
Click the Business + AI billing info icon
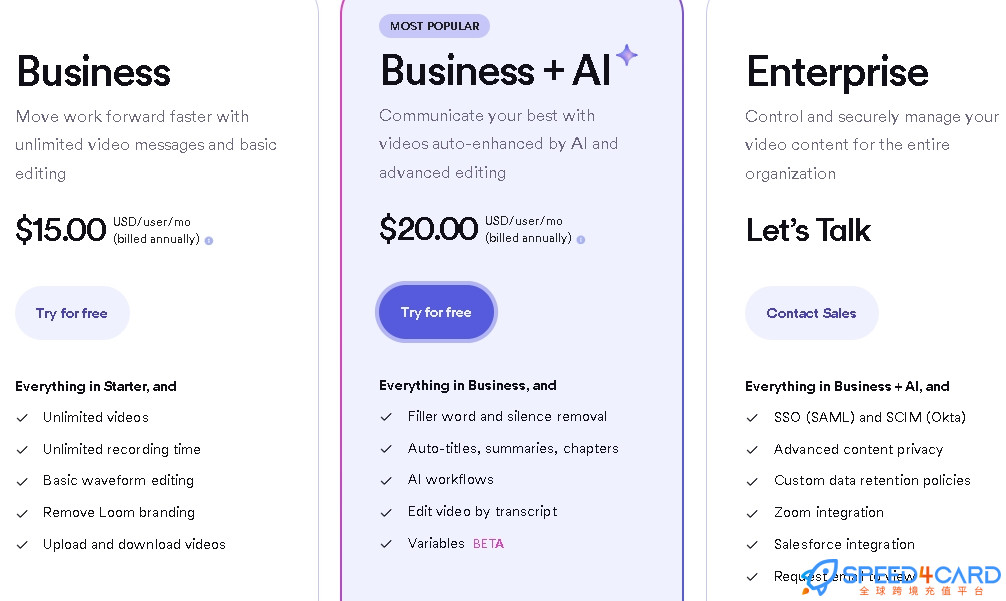pyautogui.click(x=581, y=240)
